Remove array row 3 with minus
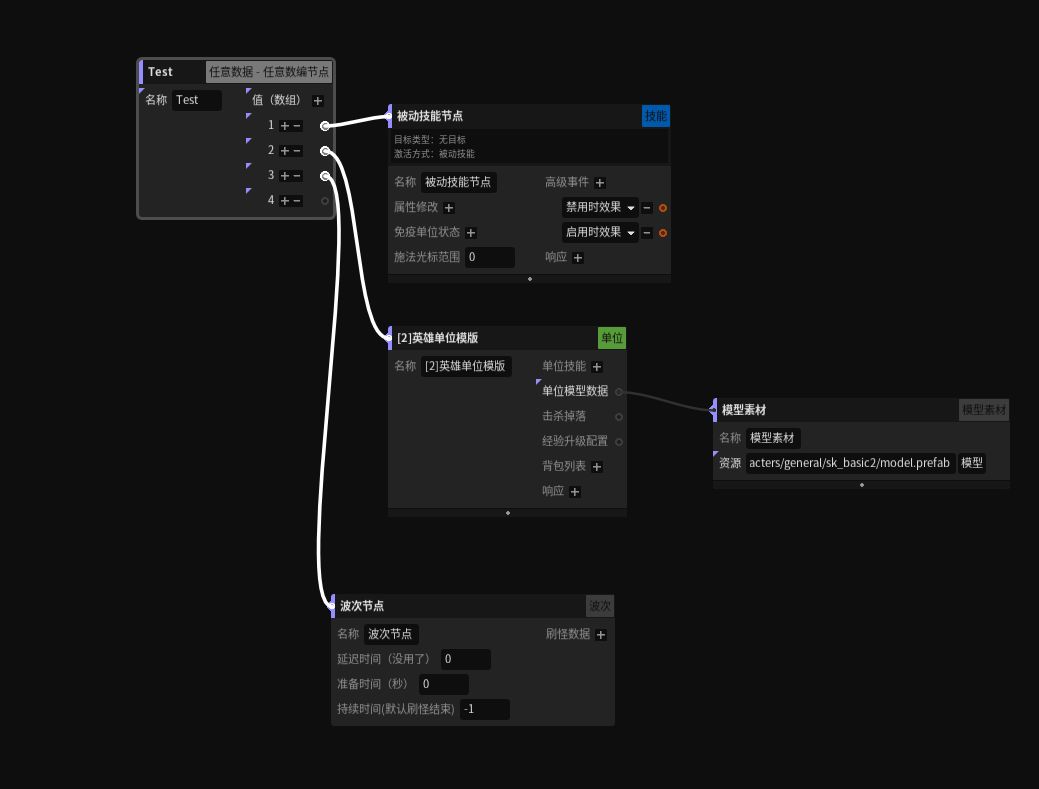 (296, 176)
